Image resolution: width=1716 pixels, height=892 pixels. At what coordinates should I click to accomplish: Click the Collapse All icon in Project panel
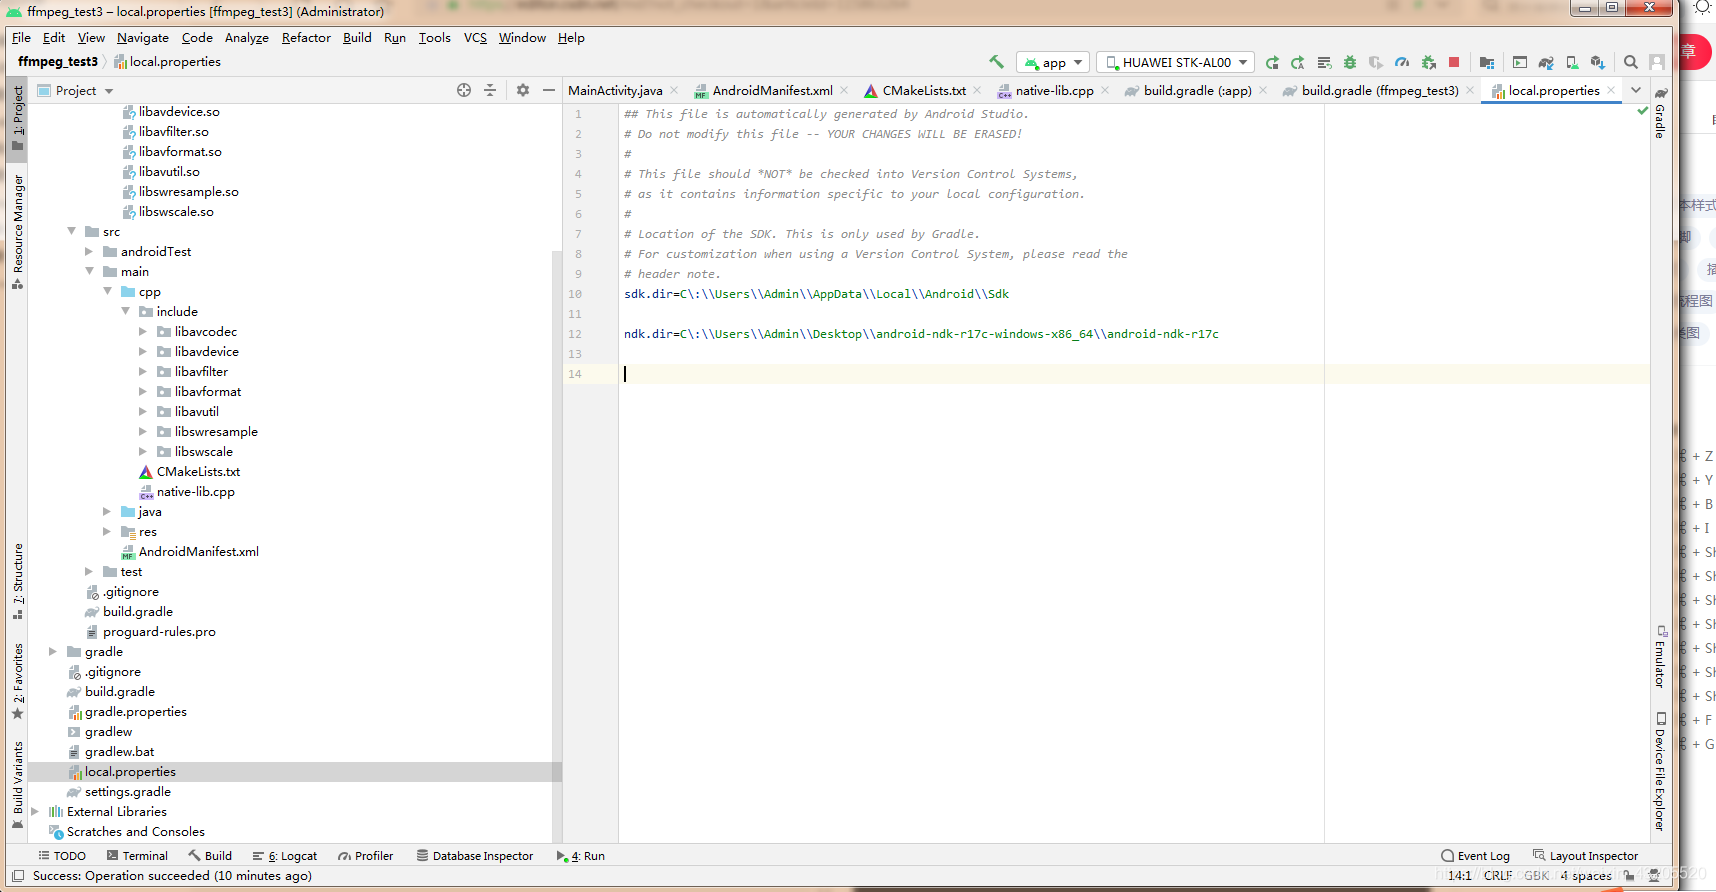(x=490, y=90)
